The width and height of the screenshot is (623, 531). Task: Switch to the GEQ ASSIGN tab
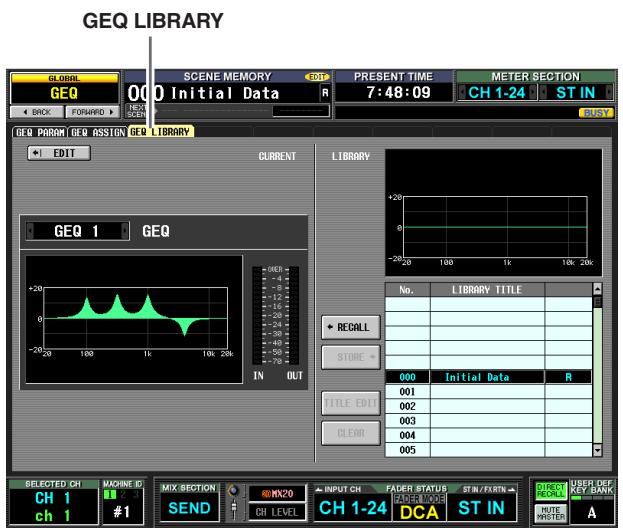click(98, 132)
